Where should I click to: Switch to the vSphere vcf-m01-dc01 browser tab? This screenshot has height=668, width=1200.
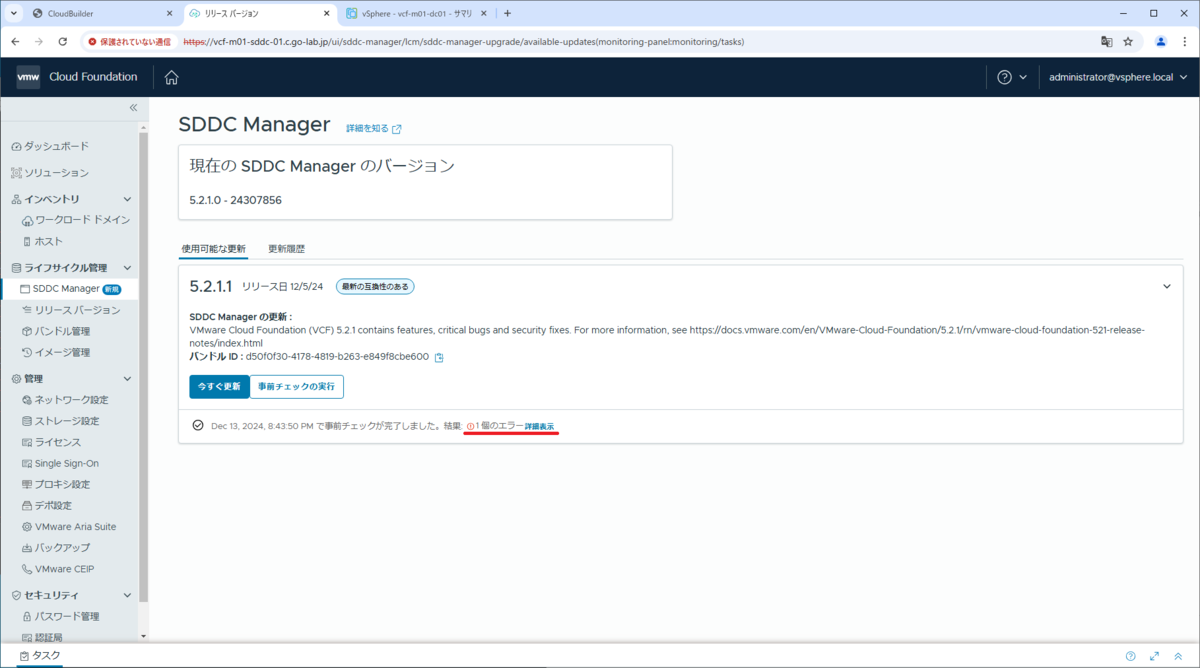click(x=418, y=14)
